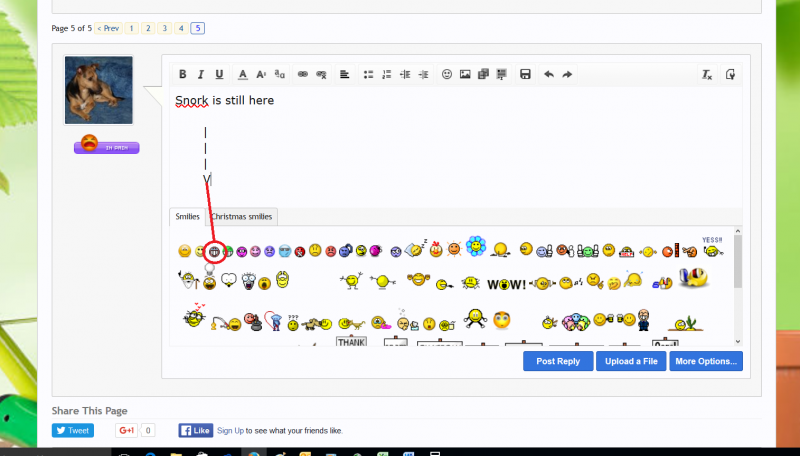Screen dimensions: 800x456
Task: Redo the last edit
Action: click(567, 74)
